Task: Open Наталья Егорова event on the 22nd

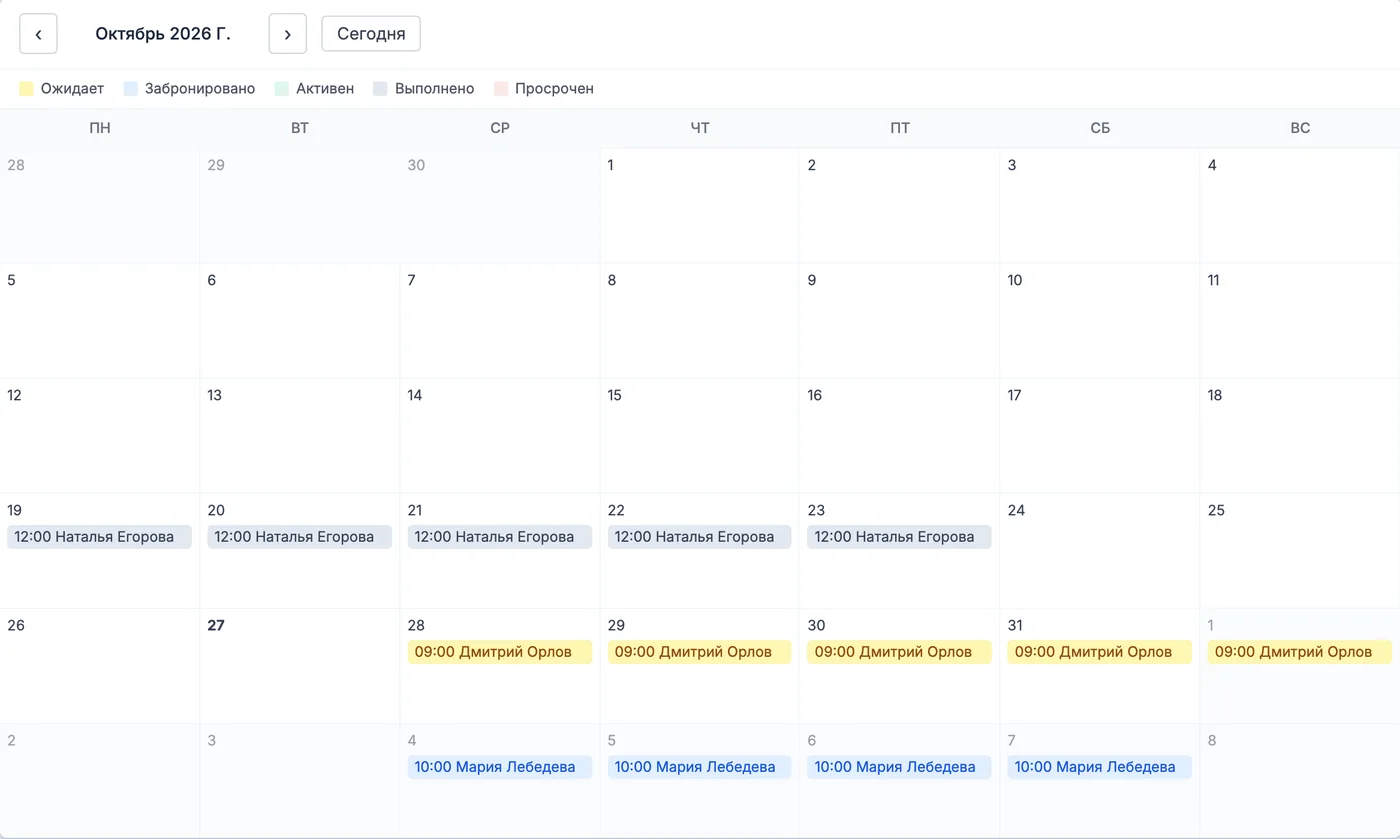Action: [699, 537]
